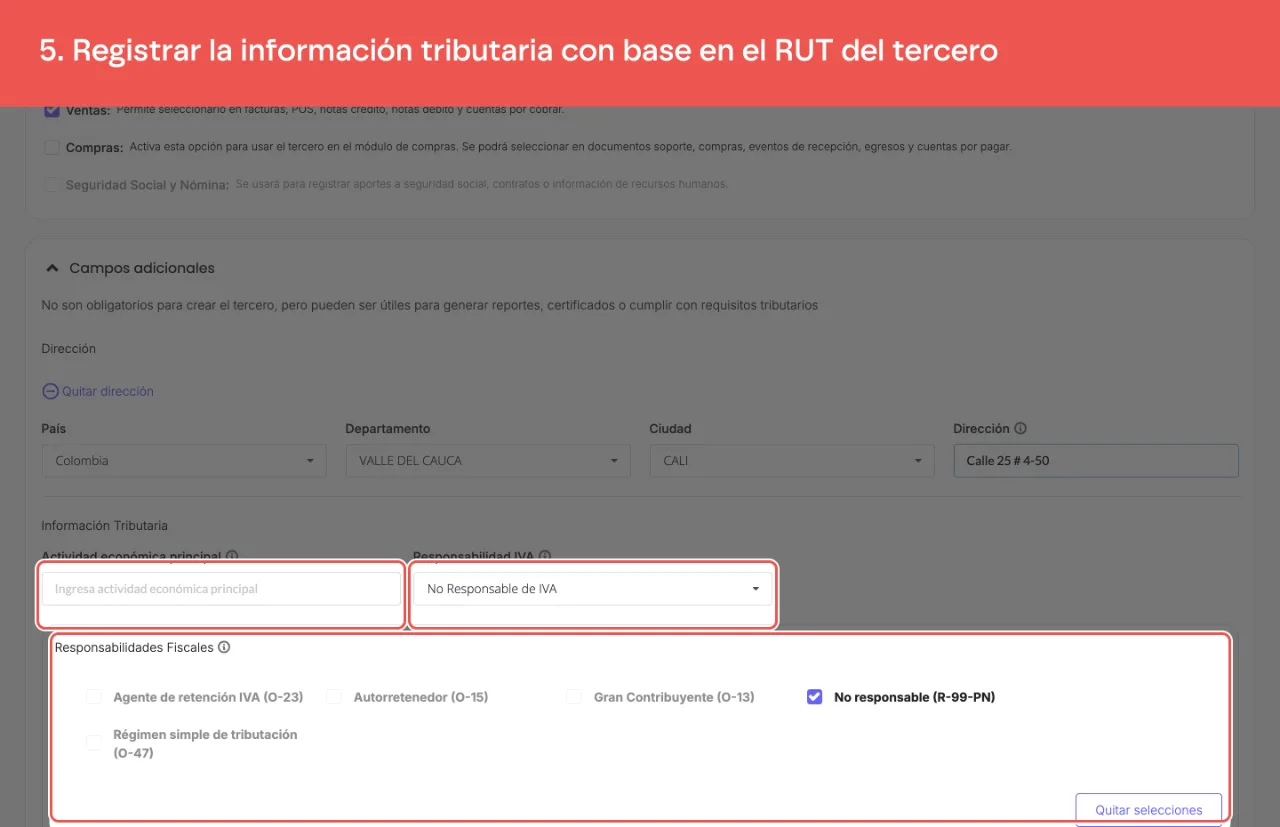Viewport: 1280px width, 827px height.
Task: Click the Dirección field with Calle 25 # 4-50
Action: pyautogui.click(x=1096, y=461)
